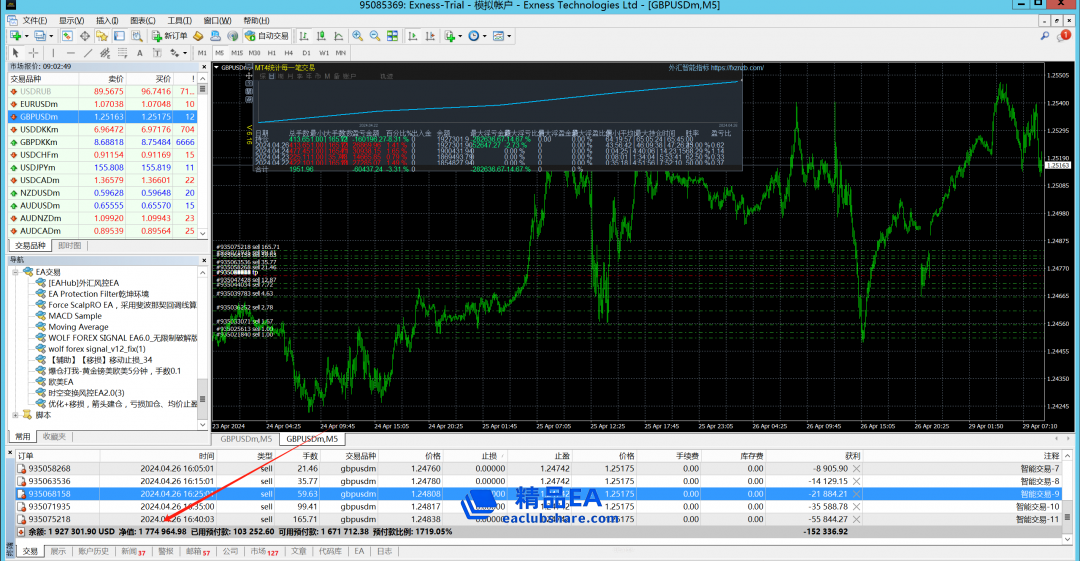1080x561 pixels.
Task: Select the crosshair tool
Action: coord(35,52)
